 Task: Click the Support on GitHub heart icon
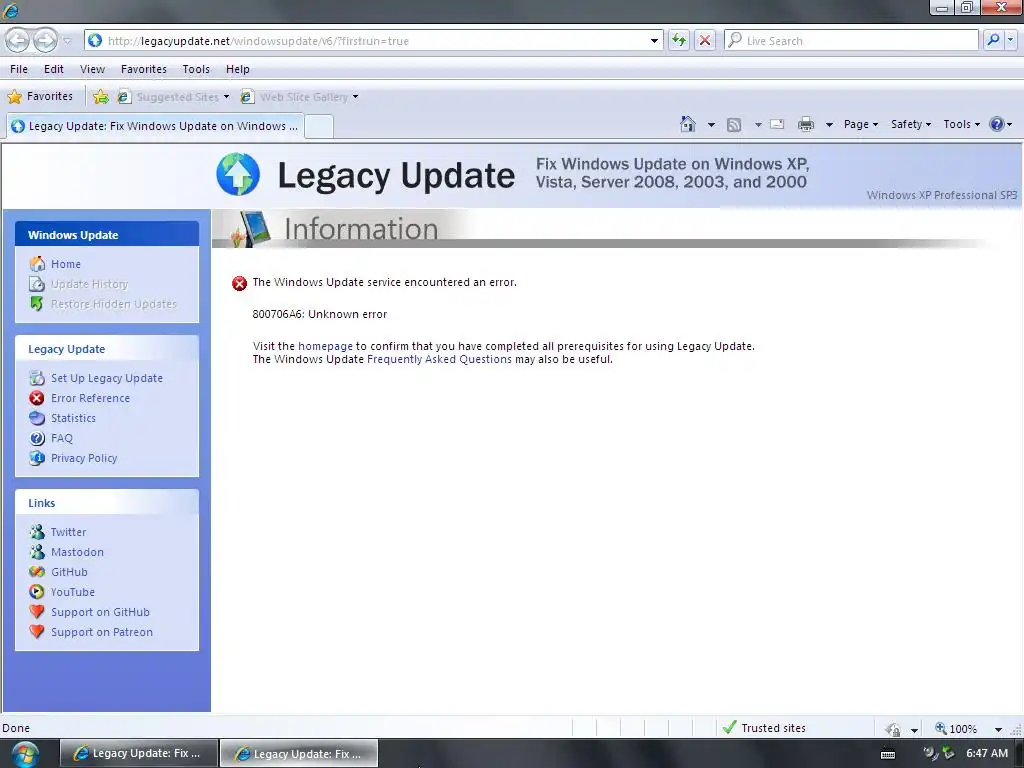click(37, 612)
